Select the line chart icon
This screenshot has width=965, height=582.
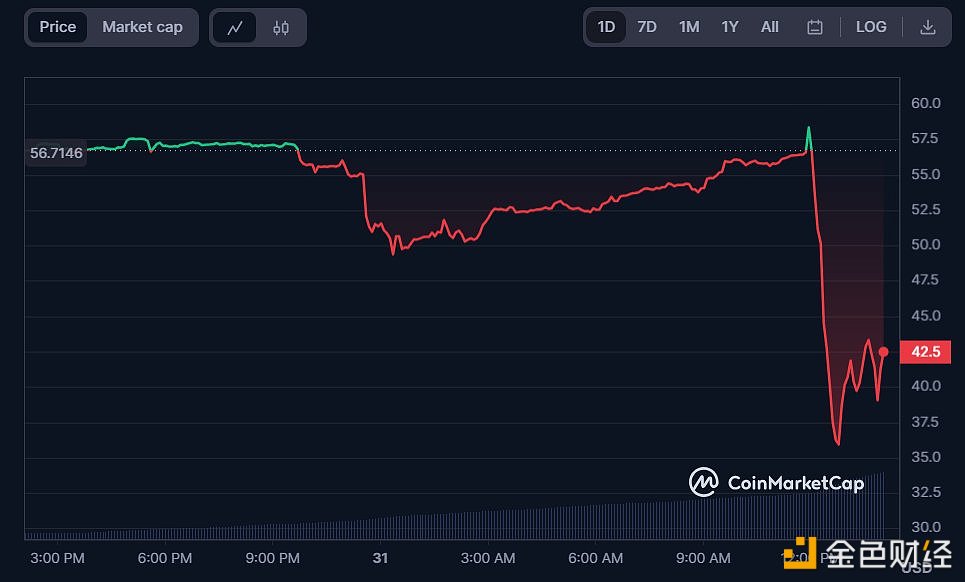click(234, 28)
